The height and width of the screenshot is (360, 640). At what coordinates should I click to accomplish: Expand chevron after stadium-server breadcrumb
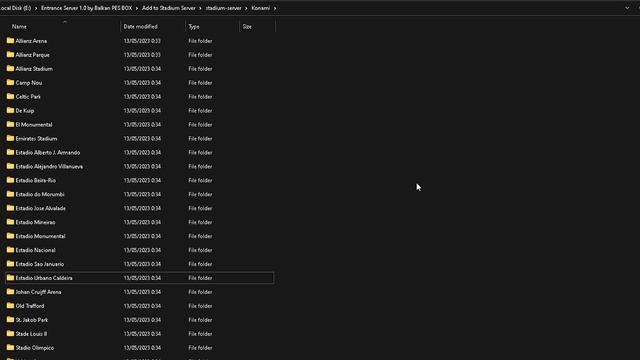[x=246, y=8]
